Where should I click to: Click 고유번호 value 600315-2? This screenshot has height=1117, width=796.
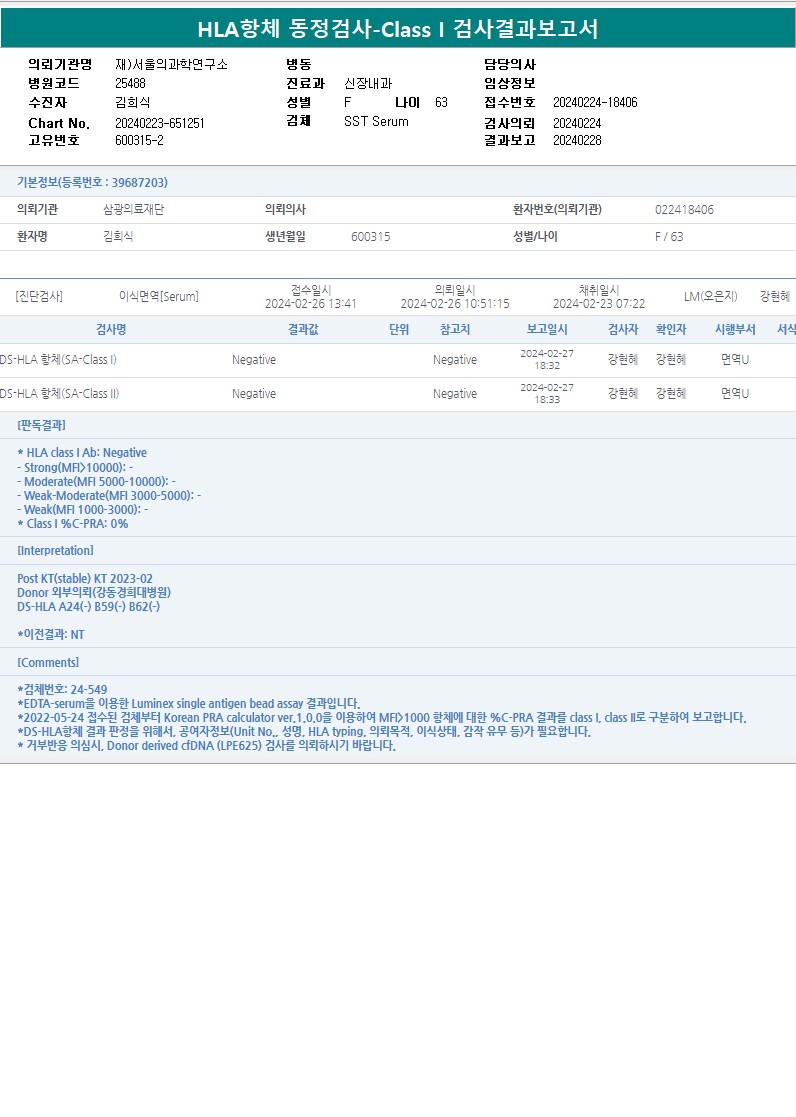[x=139, y=140]
